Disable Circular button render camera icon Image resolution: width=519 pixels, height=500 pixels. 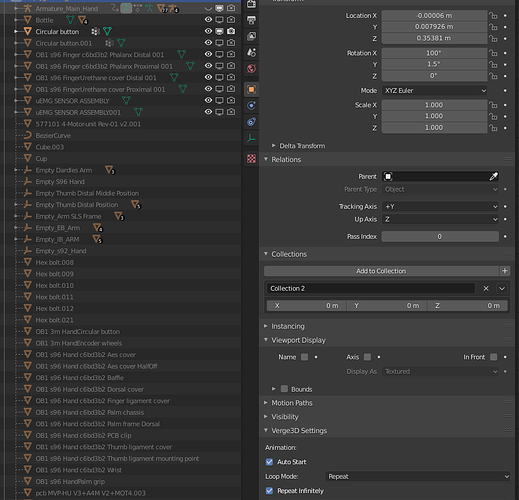(x=231, y=31)
